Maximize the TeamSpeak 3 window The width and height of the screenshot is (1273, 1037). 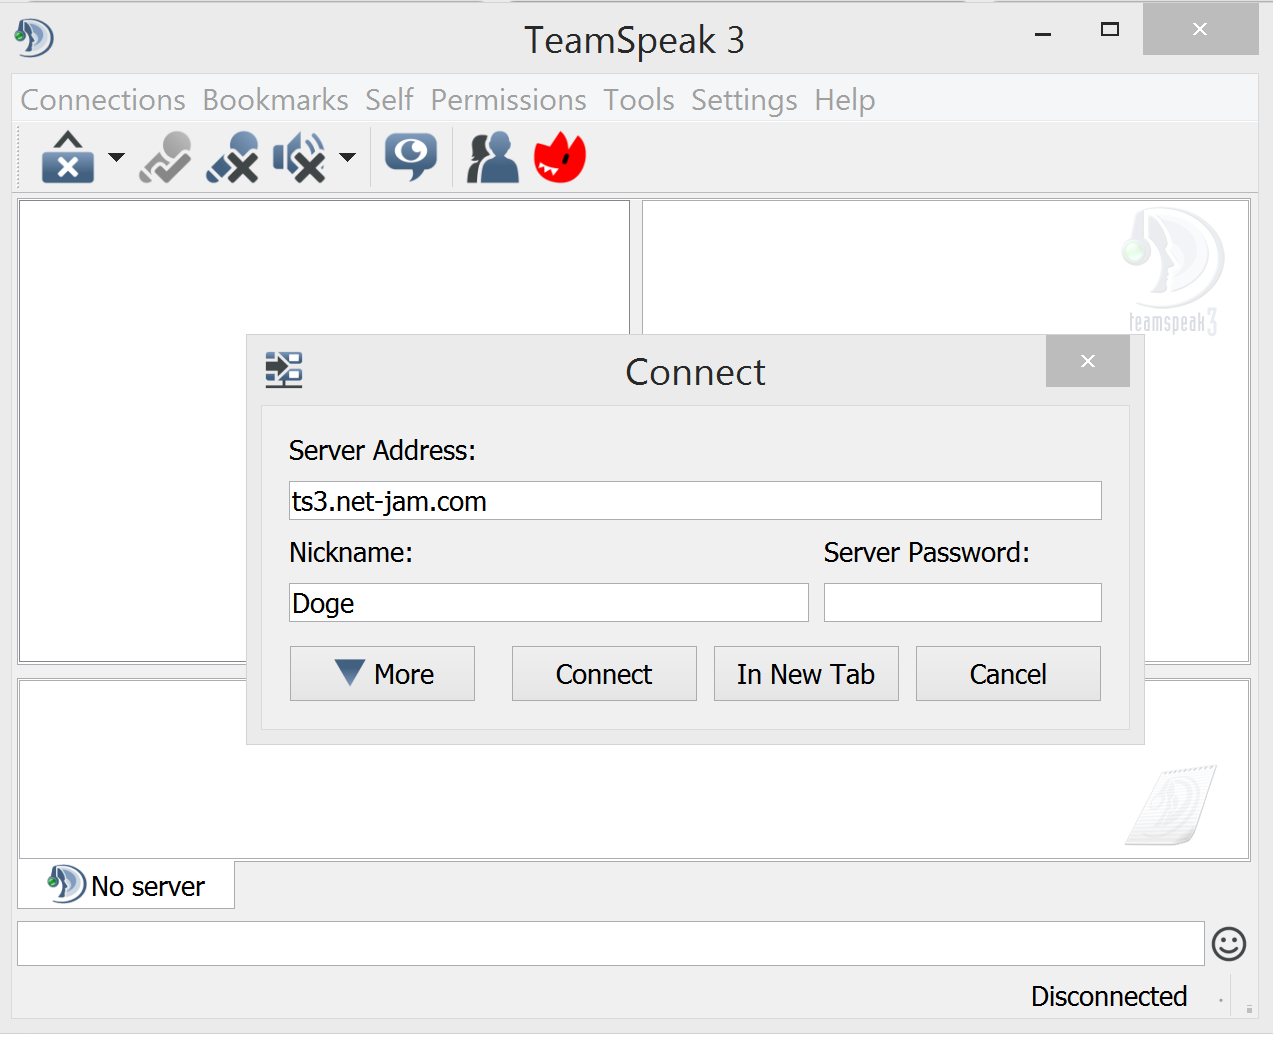pyautogui.click(x=1110, y=30)
